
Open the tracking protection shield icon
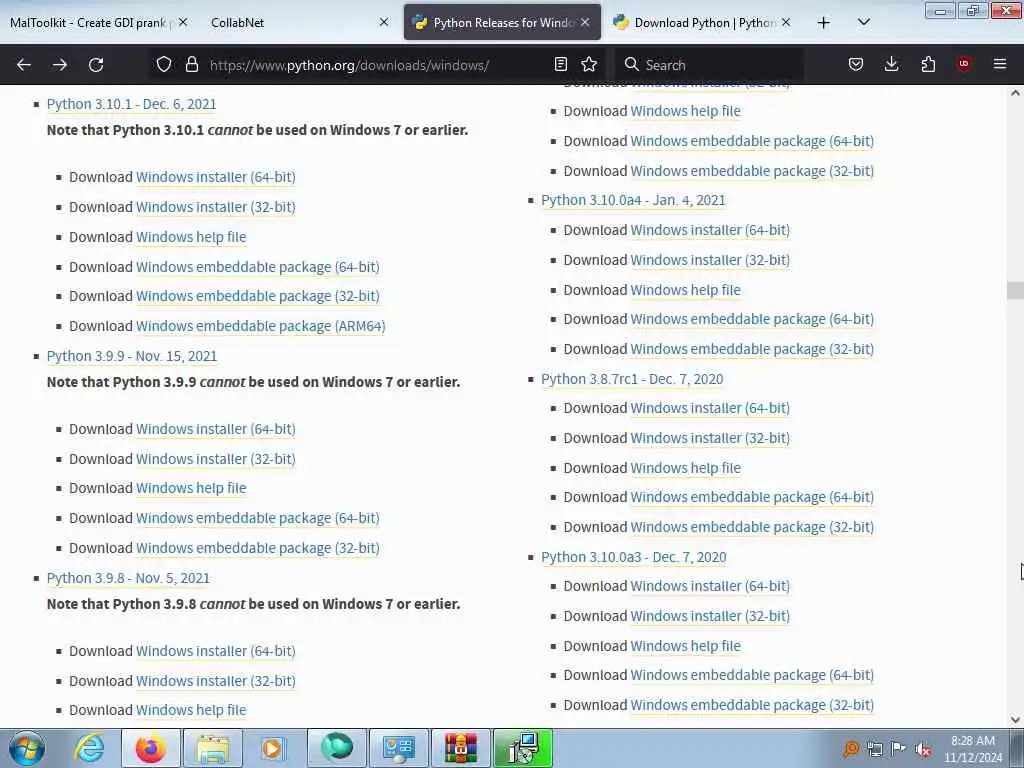pos(164,64)
